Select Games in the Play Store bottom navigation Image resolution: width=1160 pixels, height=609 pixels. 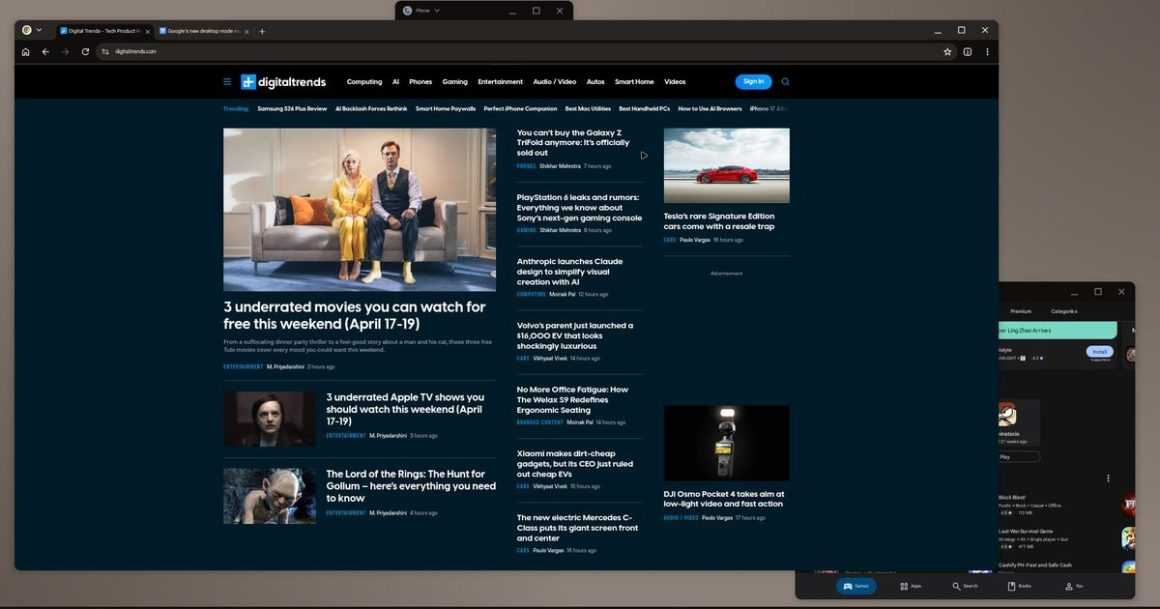click(x=856, y=586)
